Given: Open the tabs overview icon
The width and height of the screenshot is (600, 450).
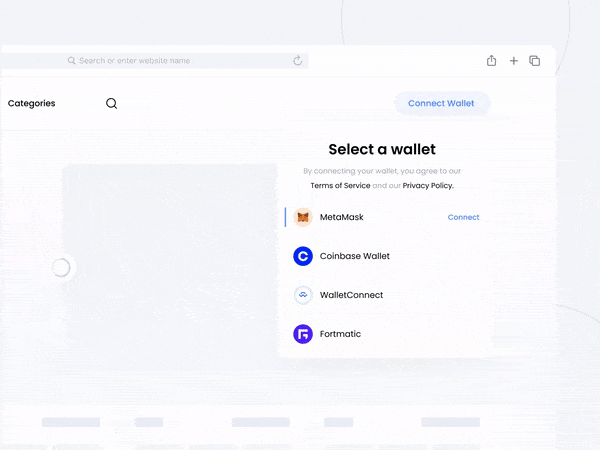Looking at the screenshot, I should 535,60.
